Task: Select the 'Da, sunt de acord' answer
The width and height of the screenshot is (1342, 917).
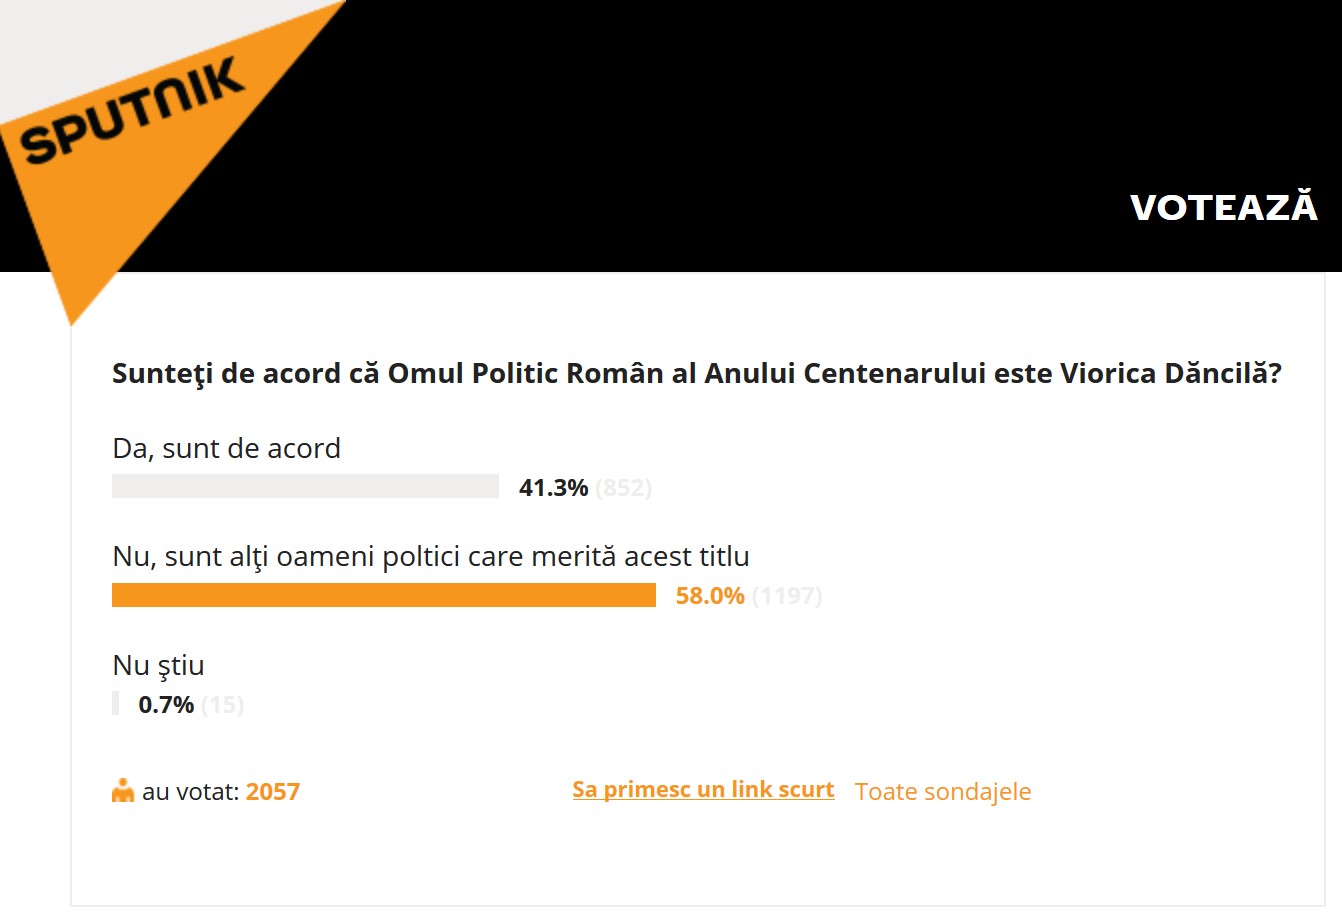Action: [226, 448]
